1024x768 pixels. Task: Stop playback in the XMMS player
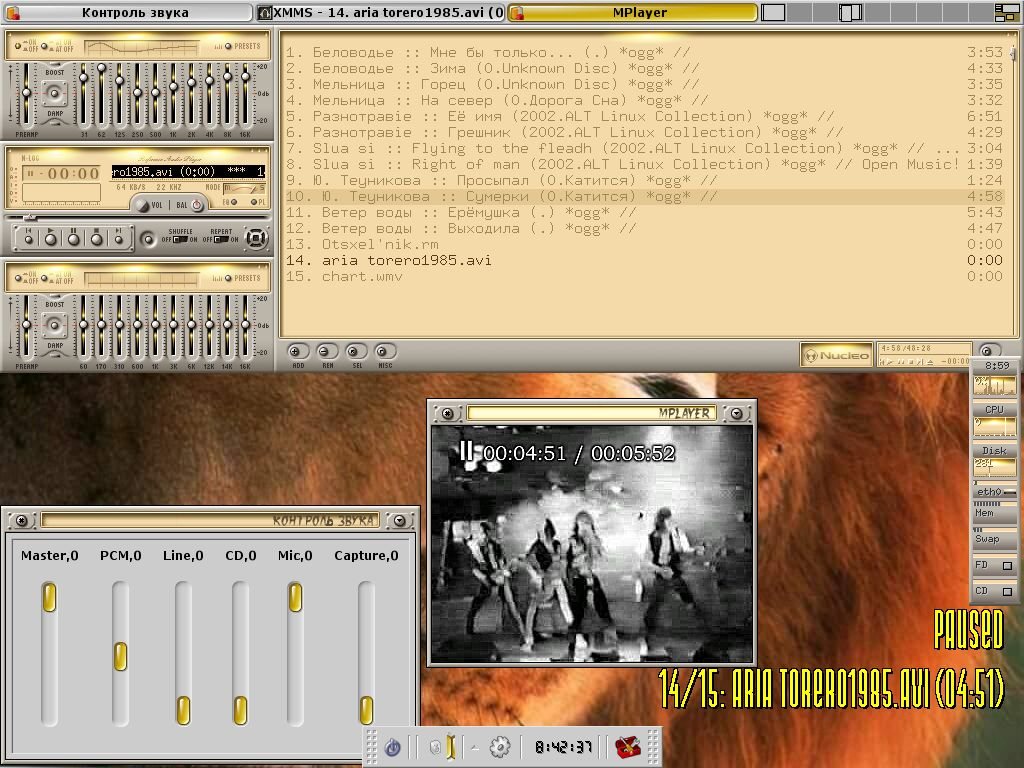pyautogui.click(x=97, y=238)
